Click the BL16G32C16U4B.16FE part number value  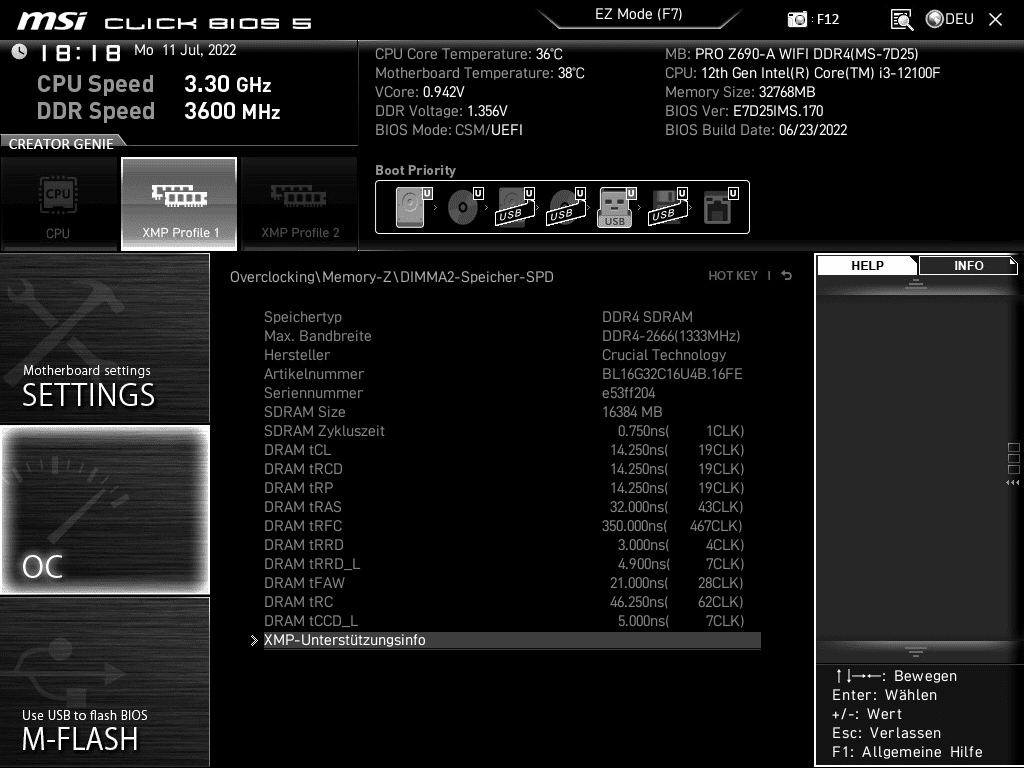coord(672,374)
